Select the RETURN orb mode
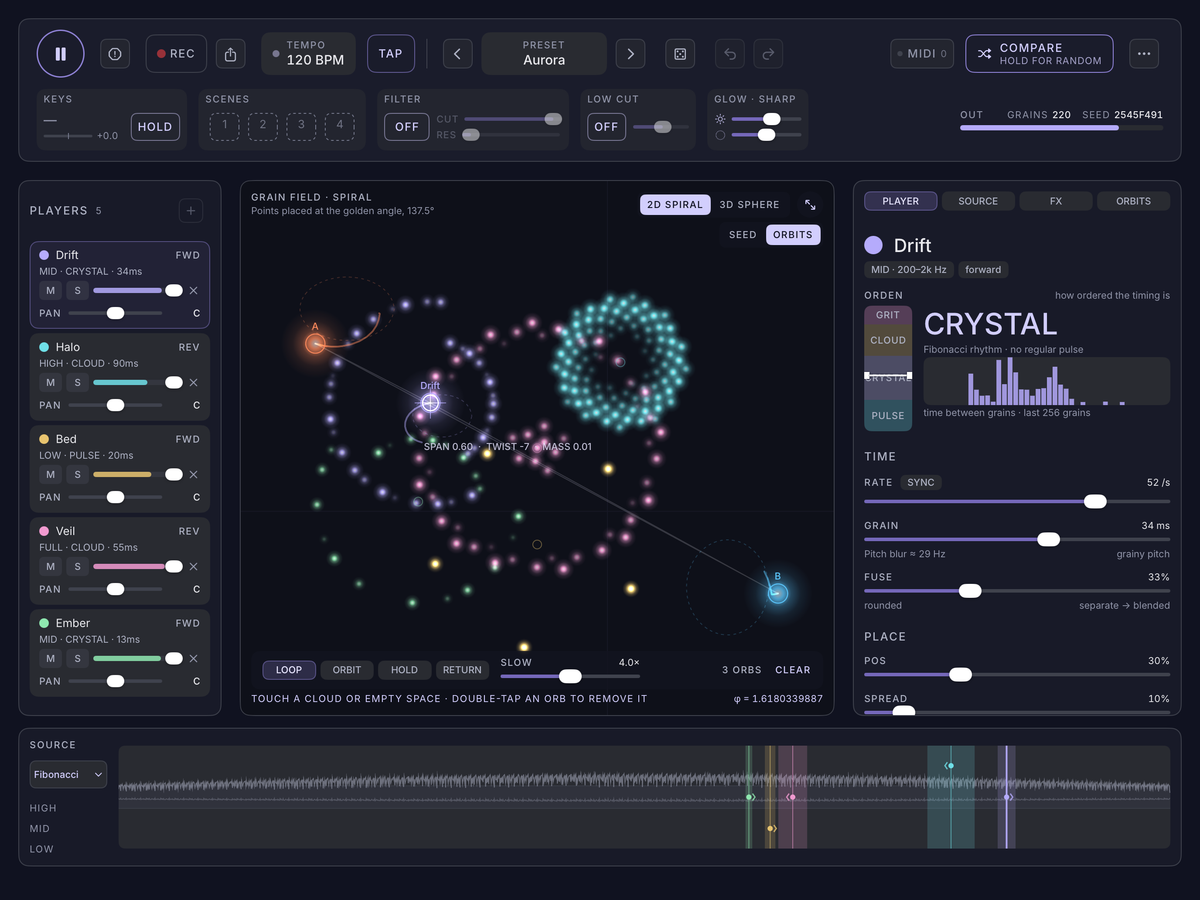Image resolution: width=1200 pixels, height=900 pixels. point(462,670)
